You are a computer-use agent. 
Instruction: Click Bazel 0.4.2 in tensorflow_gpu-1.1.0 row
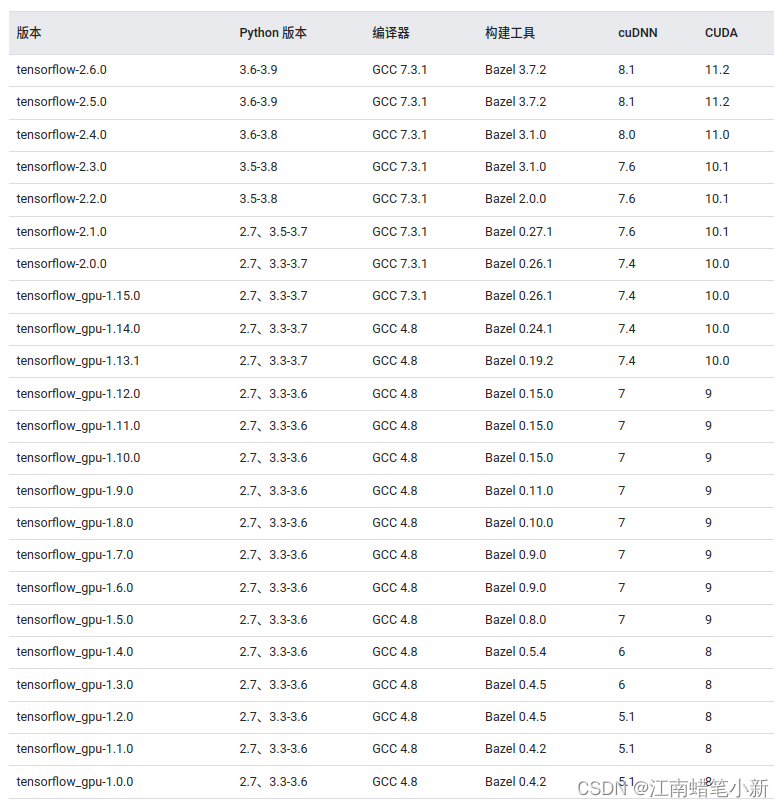pyautogui.click(x=515, y=749)
